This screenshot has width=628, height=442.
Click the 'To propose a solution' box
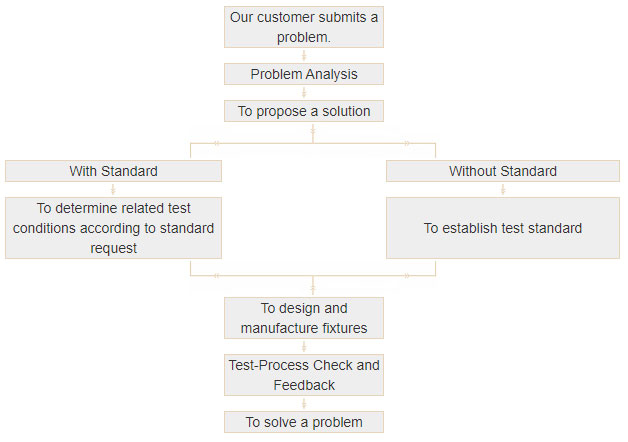pyautogui.click(x=304, y=111)
